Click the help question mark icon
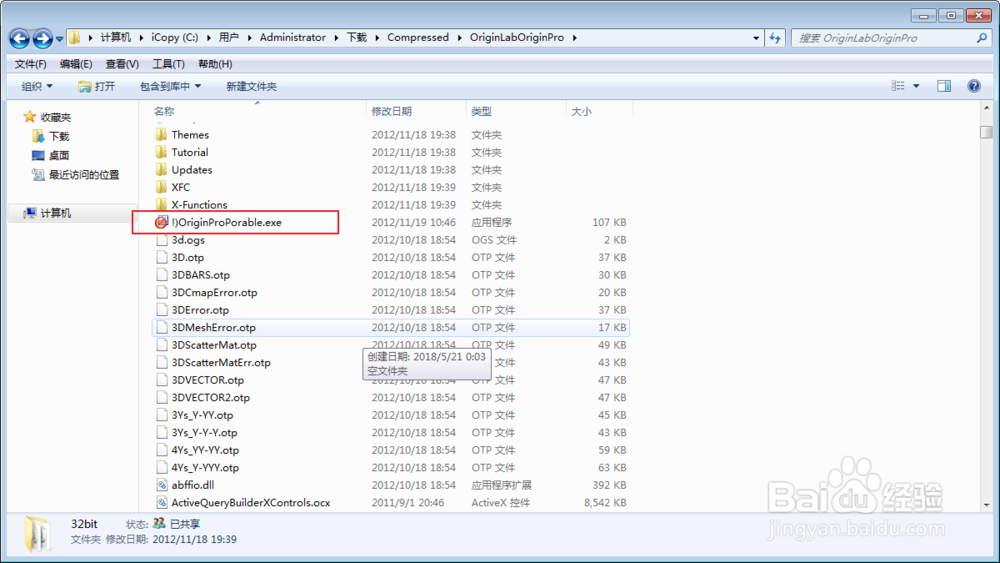Image resolution: width=1000 pixels, height=563 pixels. (974, 85)
